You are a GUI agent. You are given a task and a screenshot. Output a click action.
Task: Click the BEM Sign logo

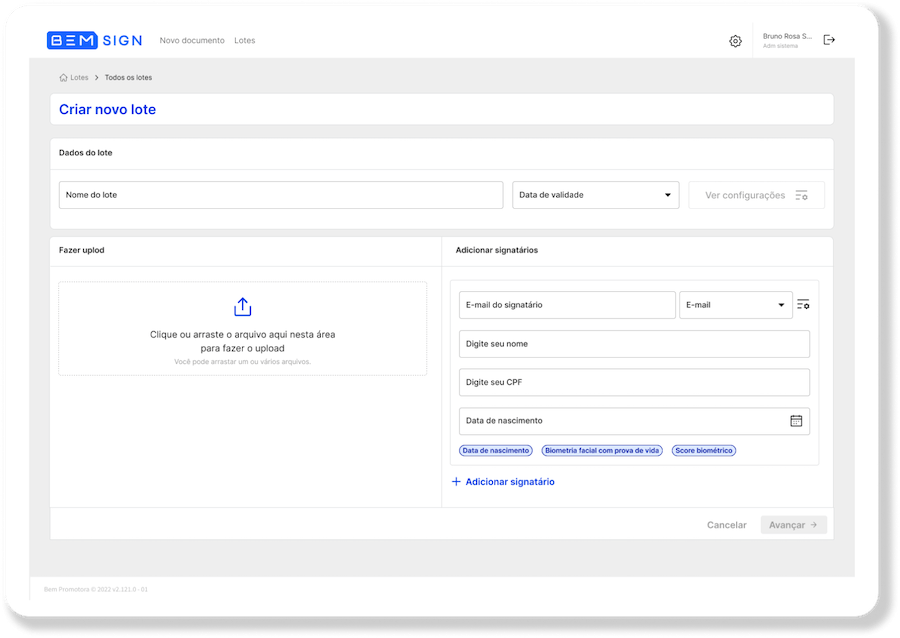94,41
